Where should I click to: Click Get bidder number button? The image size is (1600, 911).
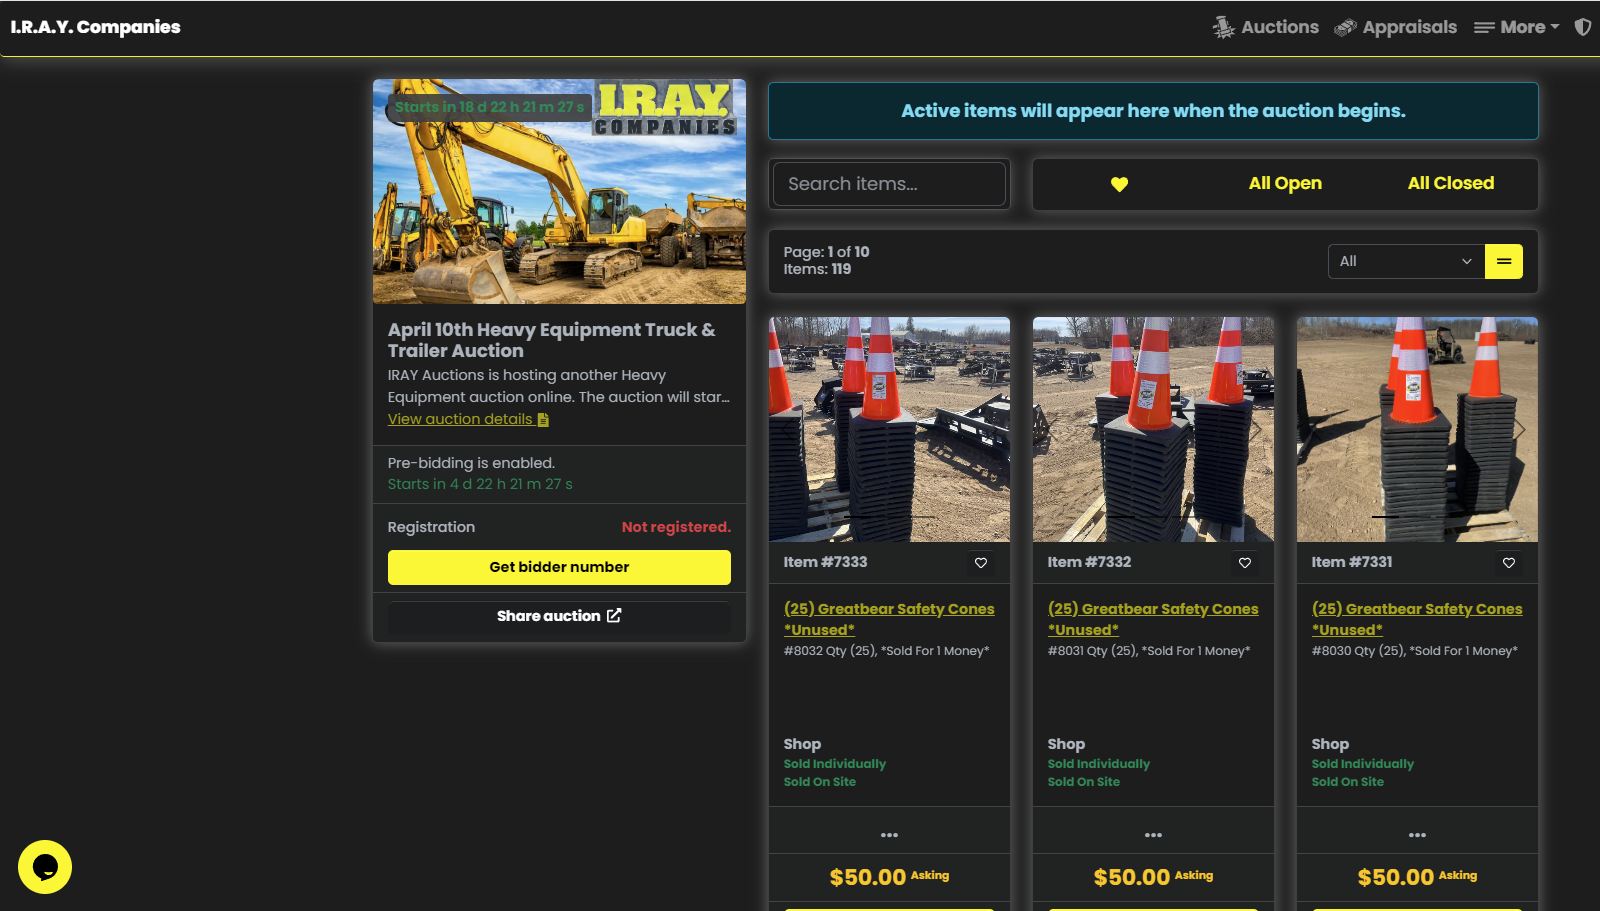[x=559, y=567]
